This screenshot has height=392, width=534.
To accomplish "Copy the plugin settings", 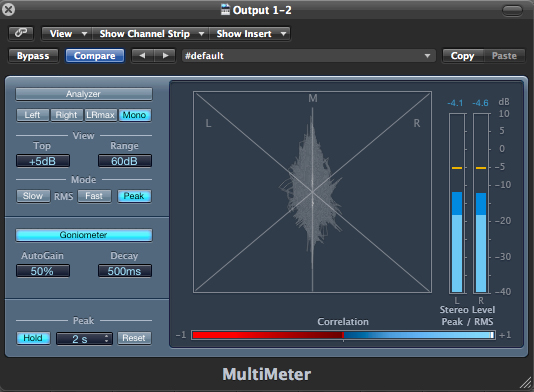I will [462, 56].
